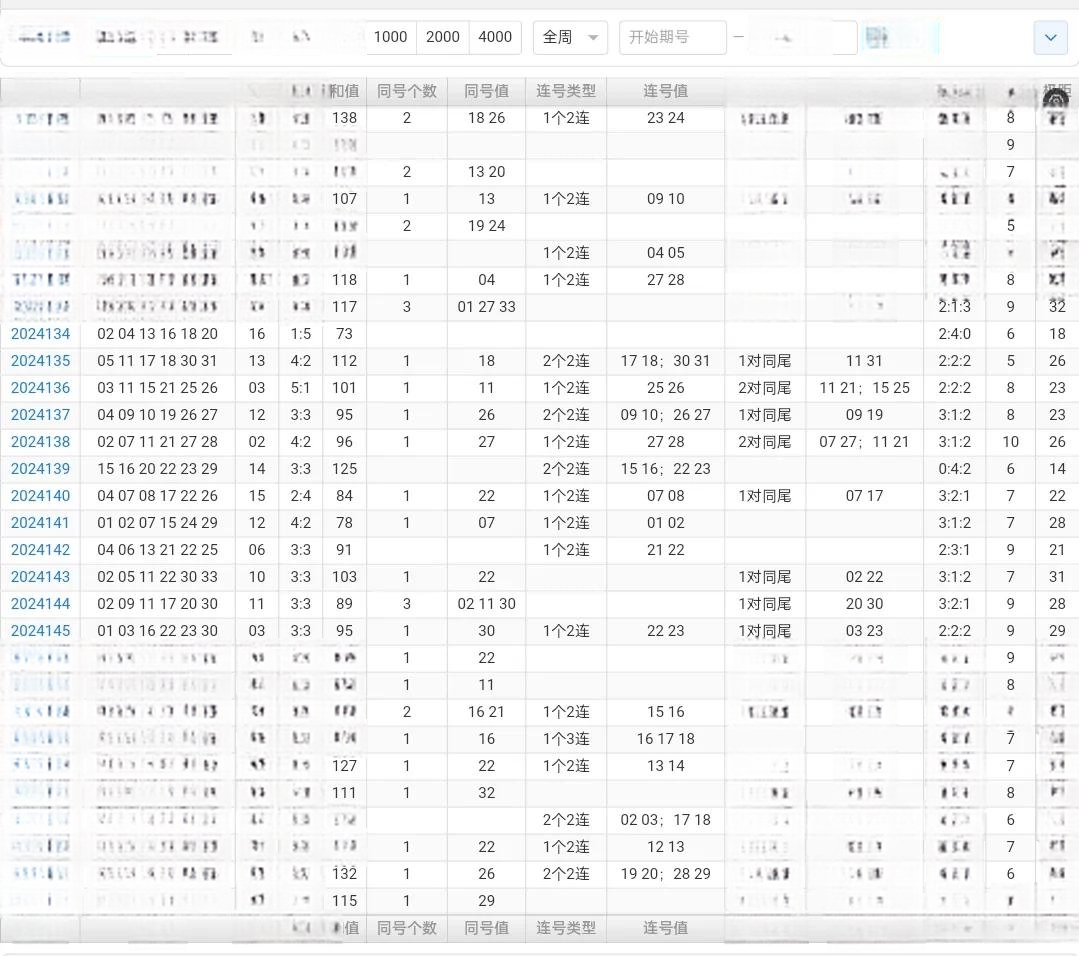Select the 1000 periods option

point(390,37)
